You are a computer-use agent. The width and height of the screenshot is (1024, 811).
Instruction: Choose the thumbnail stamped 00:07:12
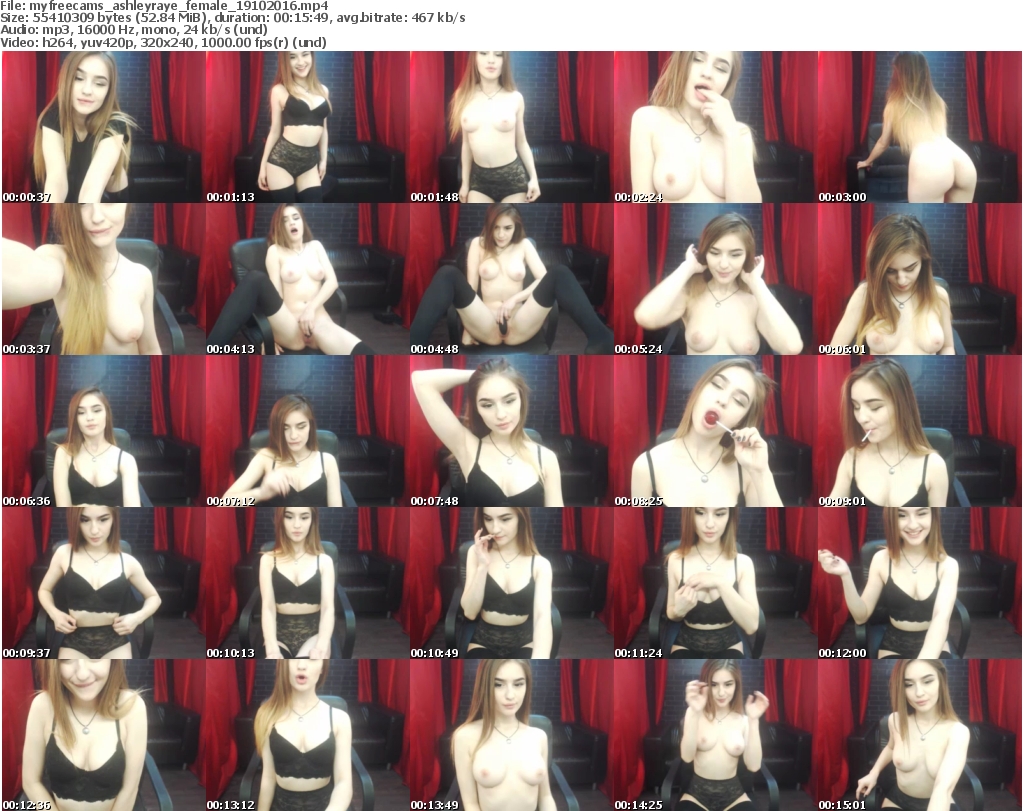[308, 432]
